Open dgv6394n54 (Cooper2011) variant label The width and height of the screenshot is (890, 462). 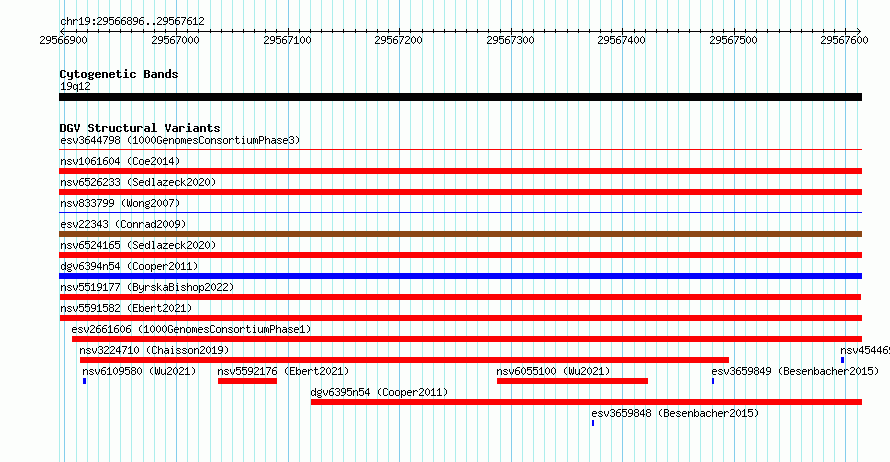tap(129, 266)
